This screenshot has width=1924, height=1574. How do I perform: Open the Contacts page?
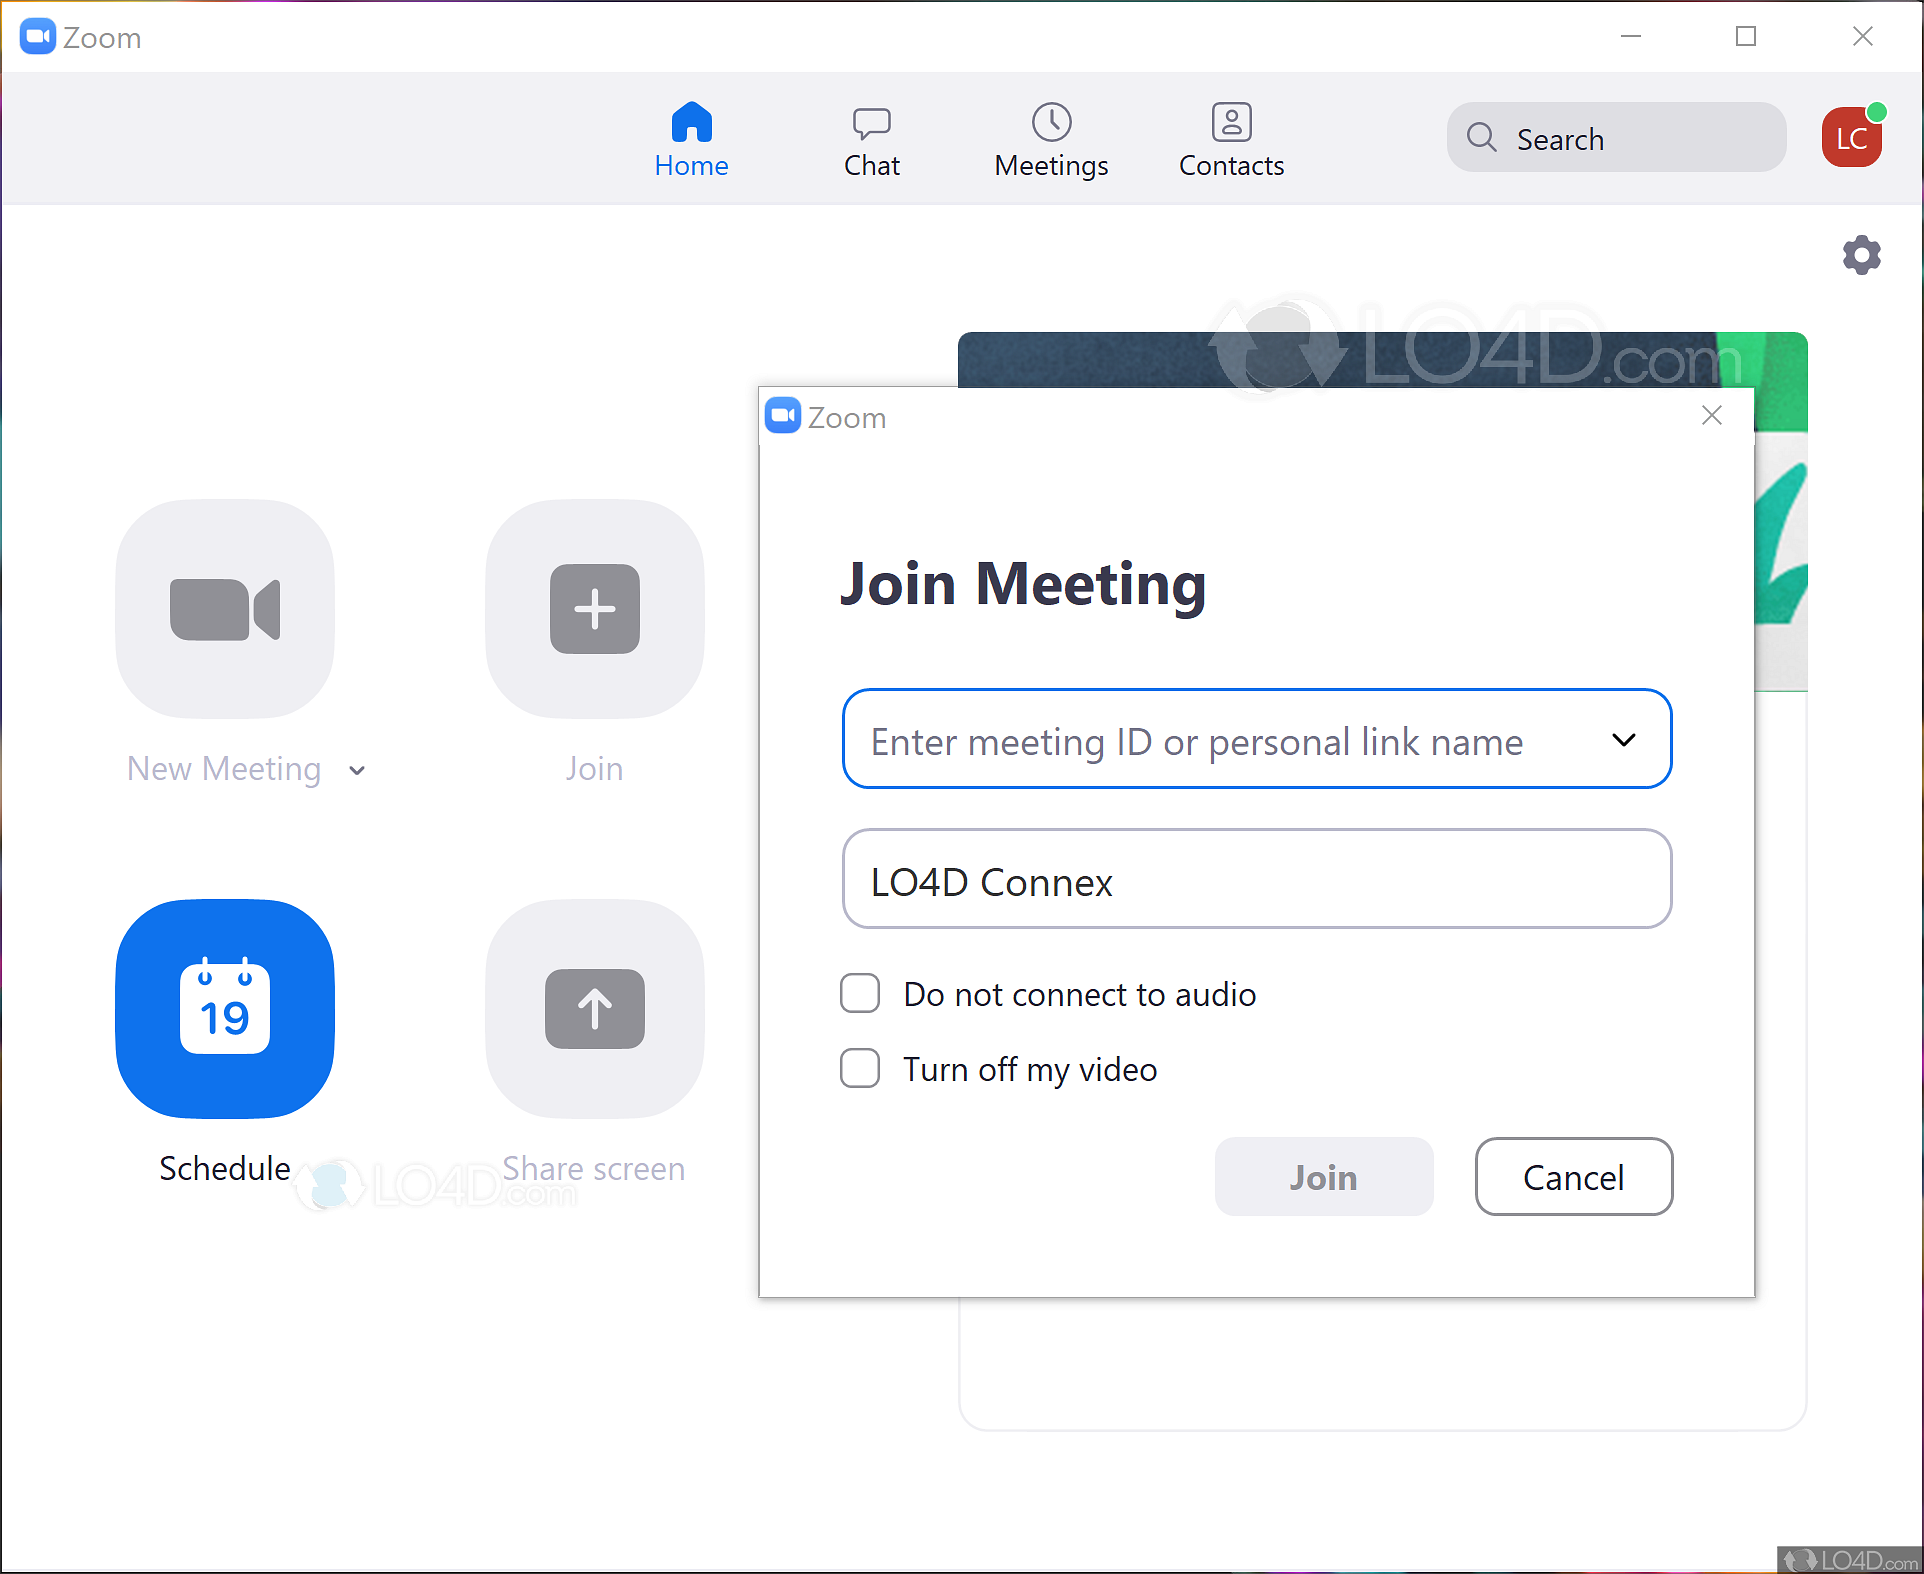pos(1230,140)
